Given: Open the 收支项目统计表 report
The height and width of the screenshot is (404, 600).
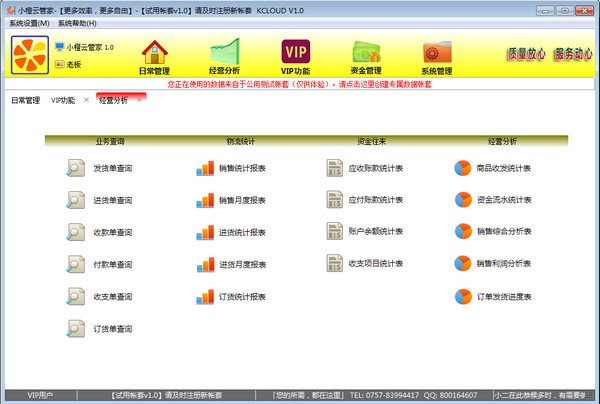Looking at the screenshot, I should click(x=375, y=263).
